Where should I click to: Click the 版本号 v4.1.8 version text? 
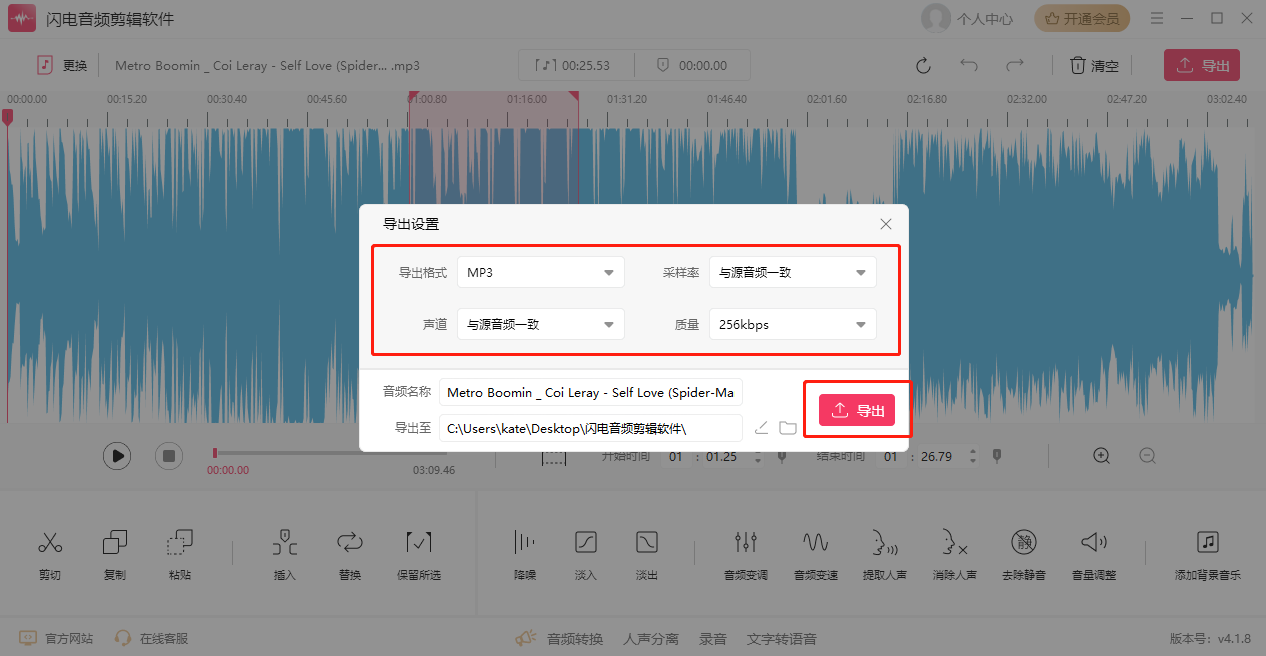[x=1210, y=638]
